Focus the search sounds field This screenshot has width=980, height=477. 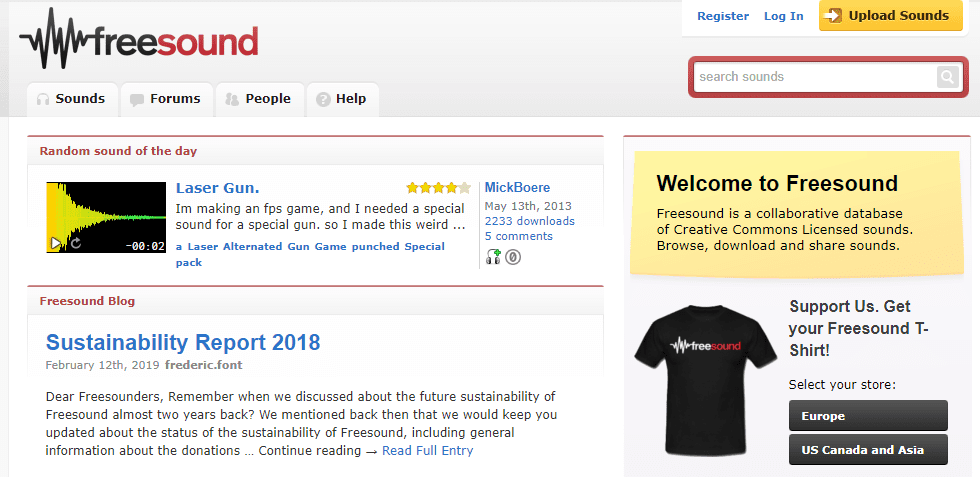pyautogui.click(x=814, y=77)
